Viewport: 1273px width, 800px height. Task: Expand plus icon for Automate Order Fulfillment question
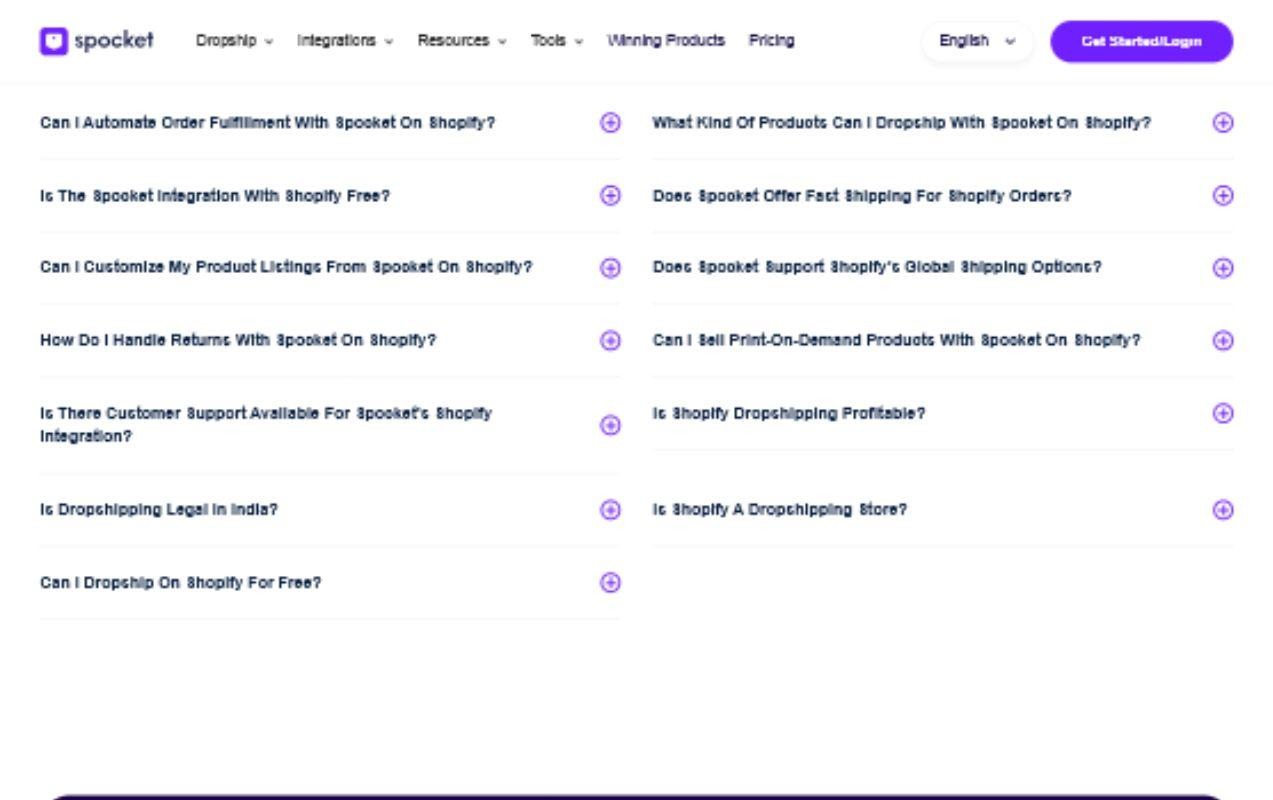[x=610, y=123]
